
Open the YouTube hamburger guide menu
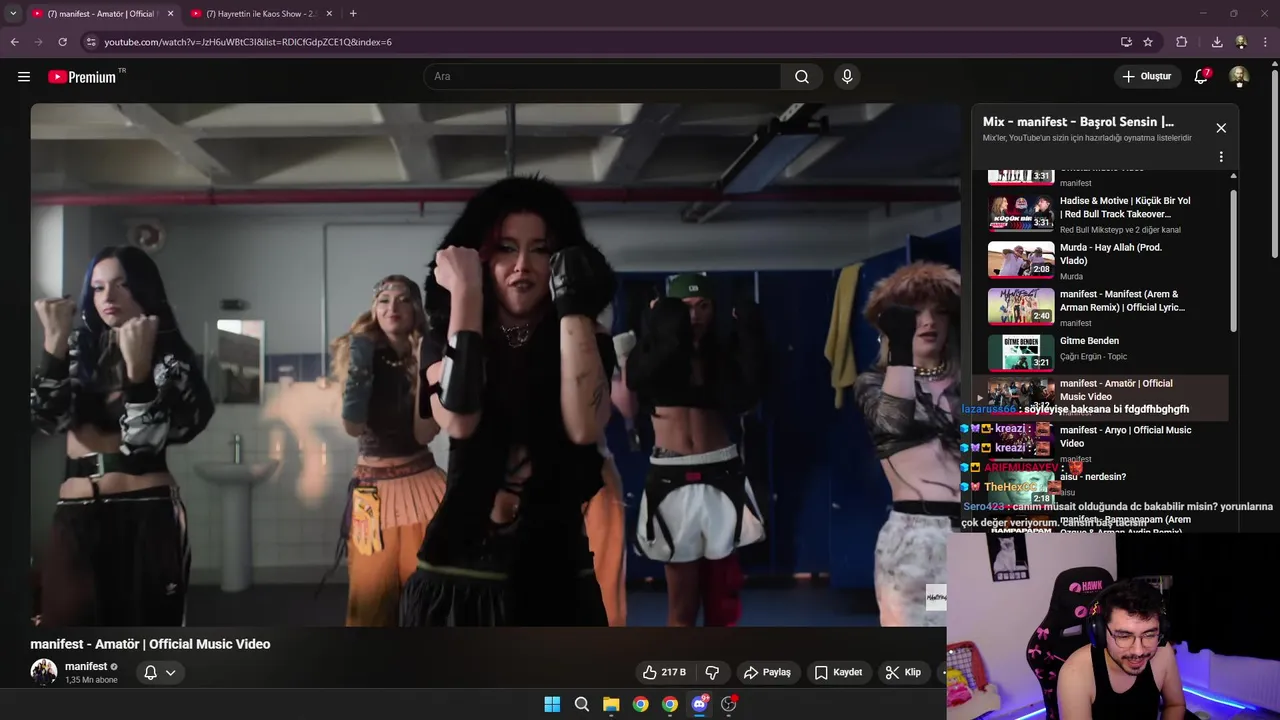(x=24, y=76)
